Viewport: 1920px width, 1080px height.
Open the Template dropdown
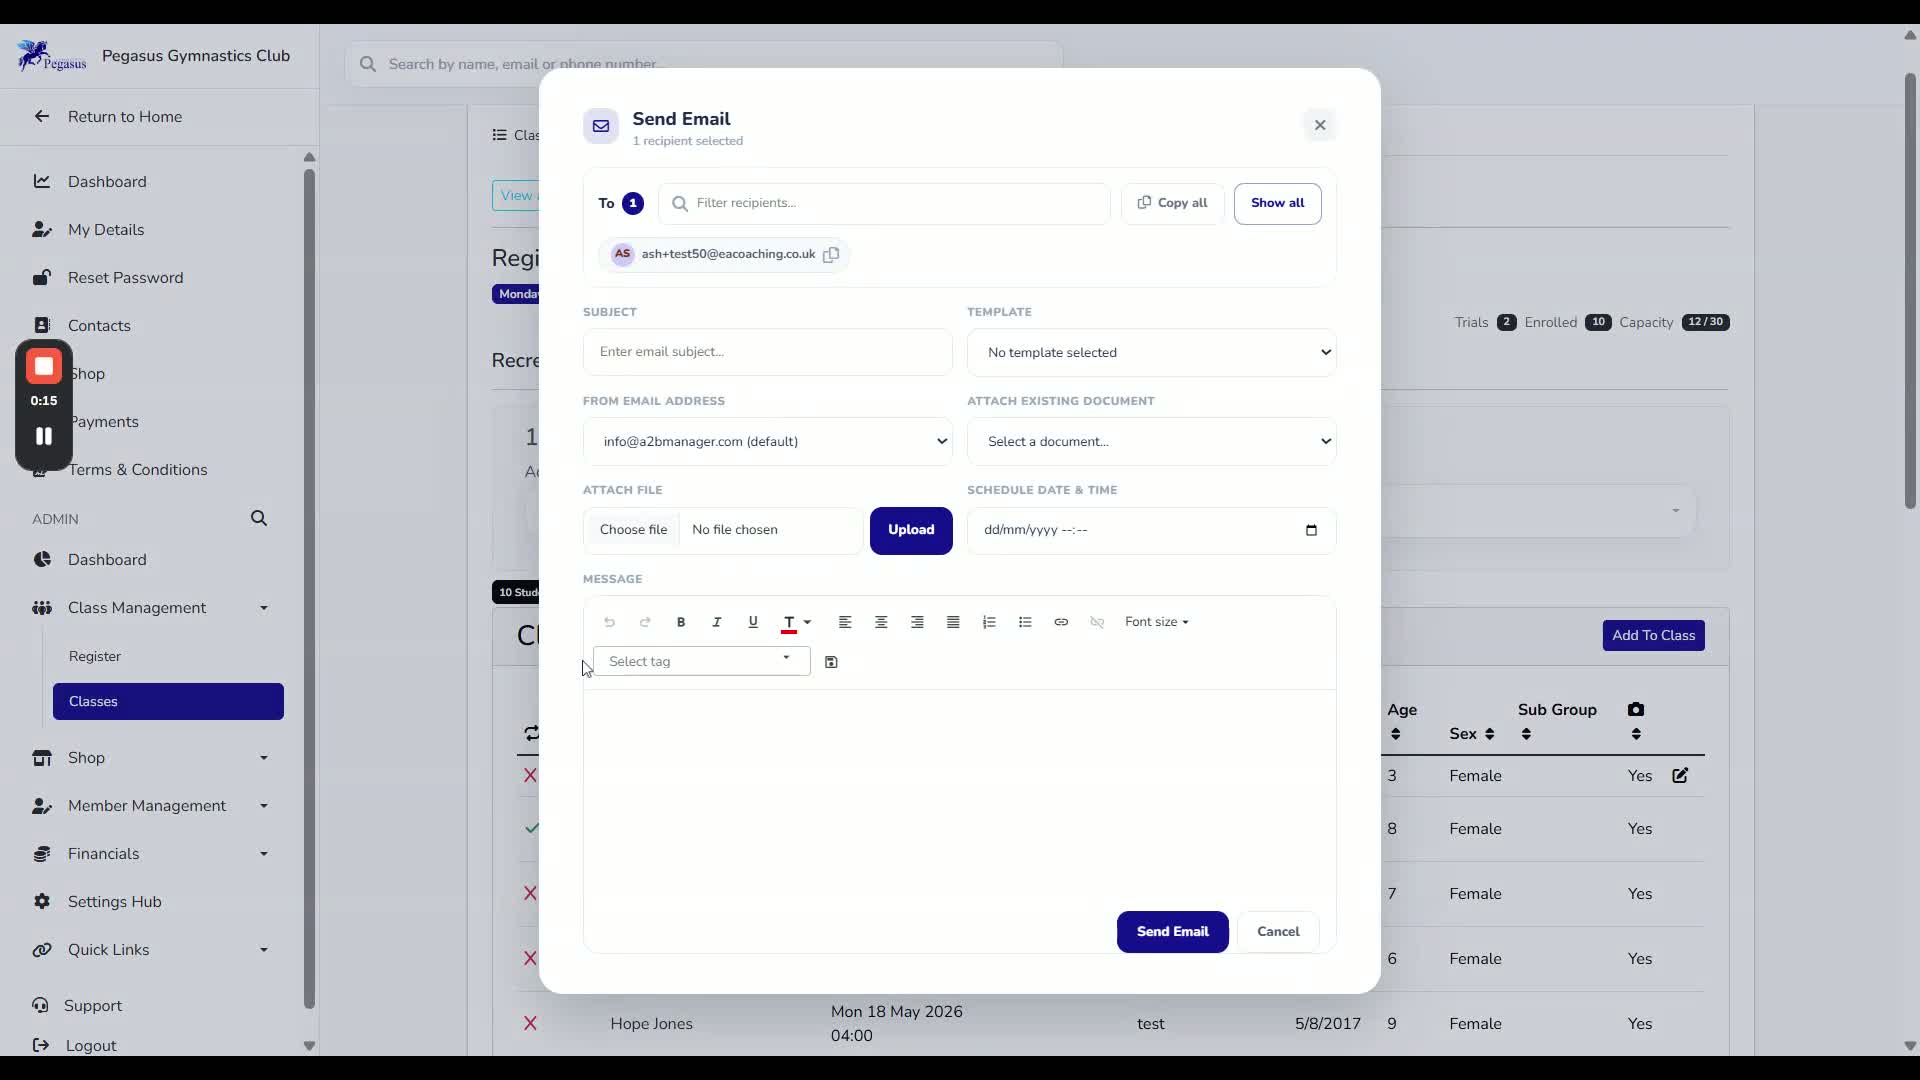point(1151,352)
